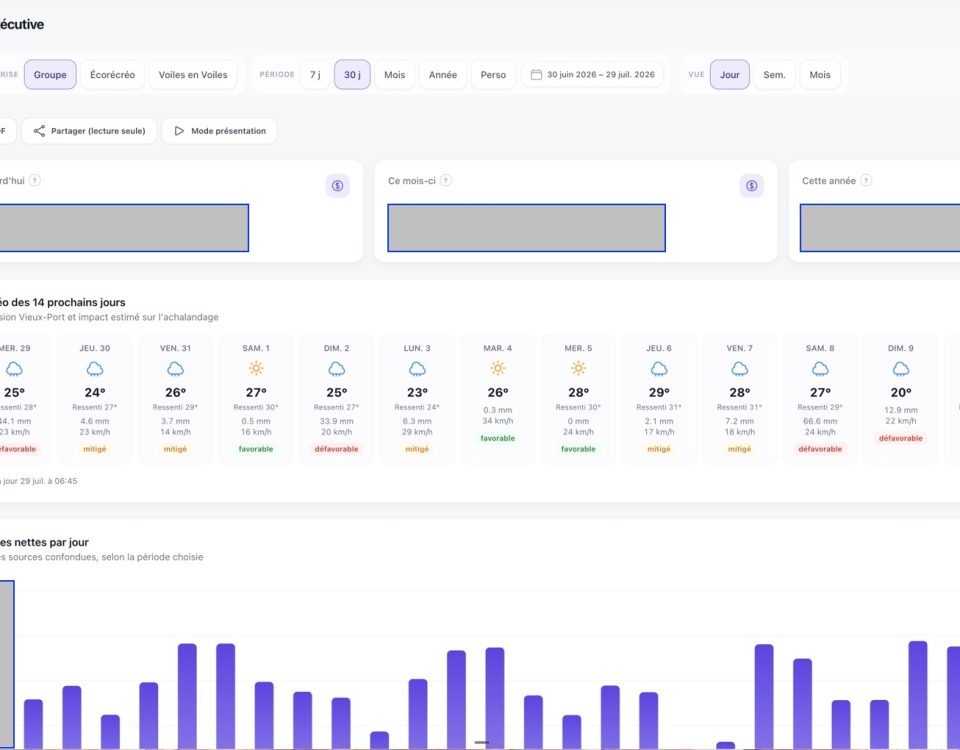Click the share icon beside Partager

coord(39,131)
